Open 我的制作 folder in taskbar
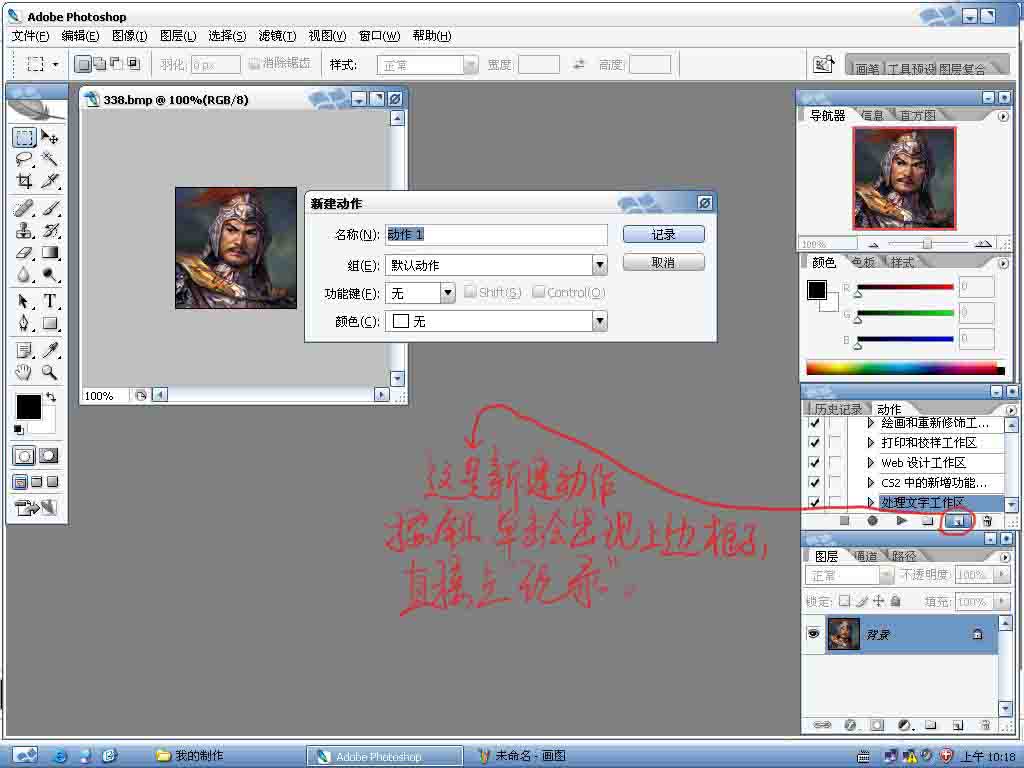Image resolution: width=1024 pixels, height=768 pixels. [x=191, y=756]
